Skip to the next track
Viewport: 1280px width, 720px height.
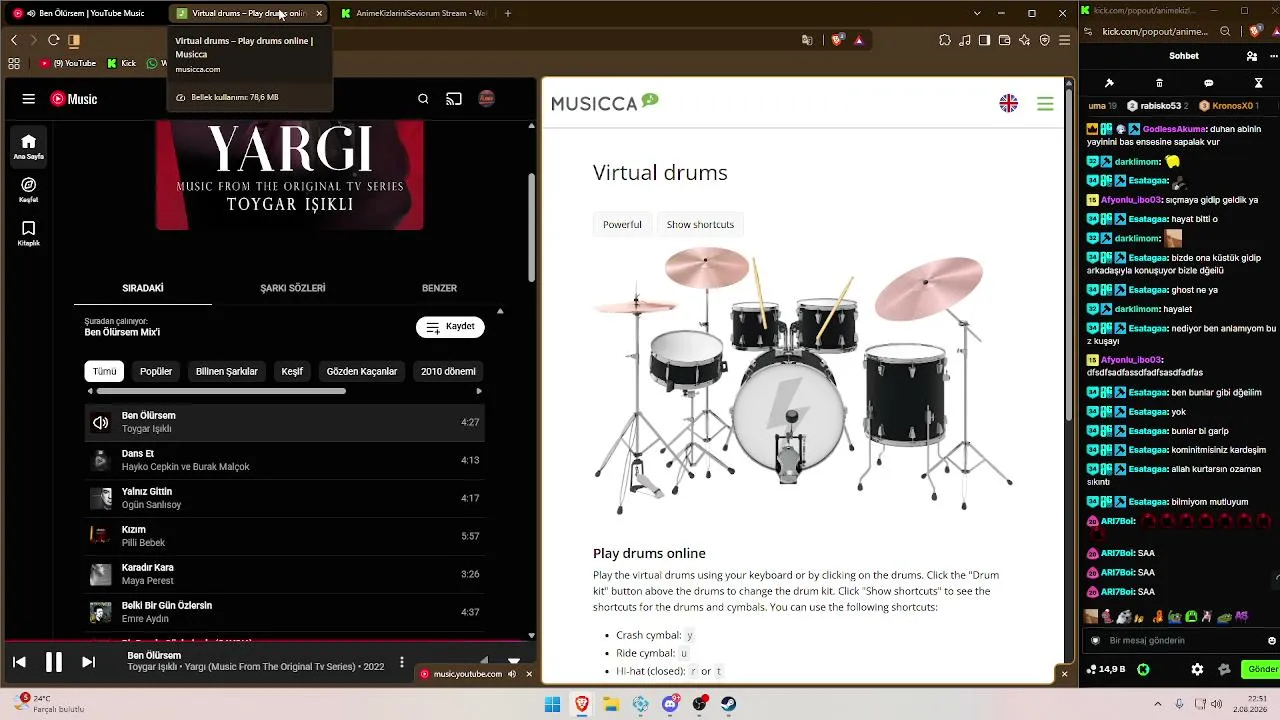88,662
